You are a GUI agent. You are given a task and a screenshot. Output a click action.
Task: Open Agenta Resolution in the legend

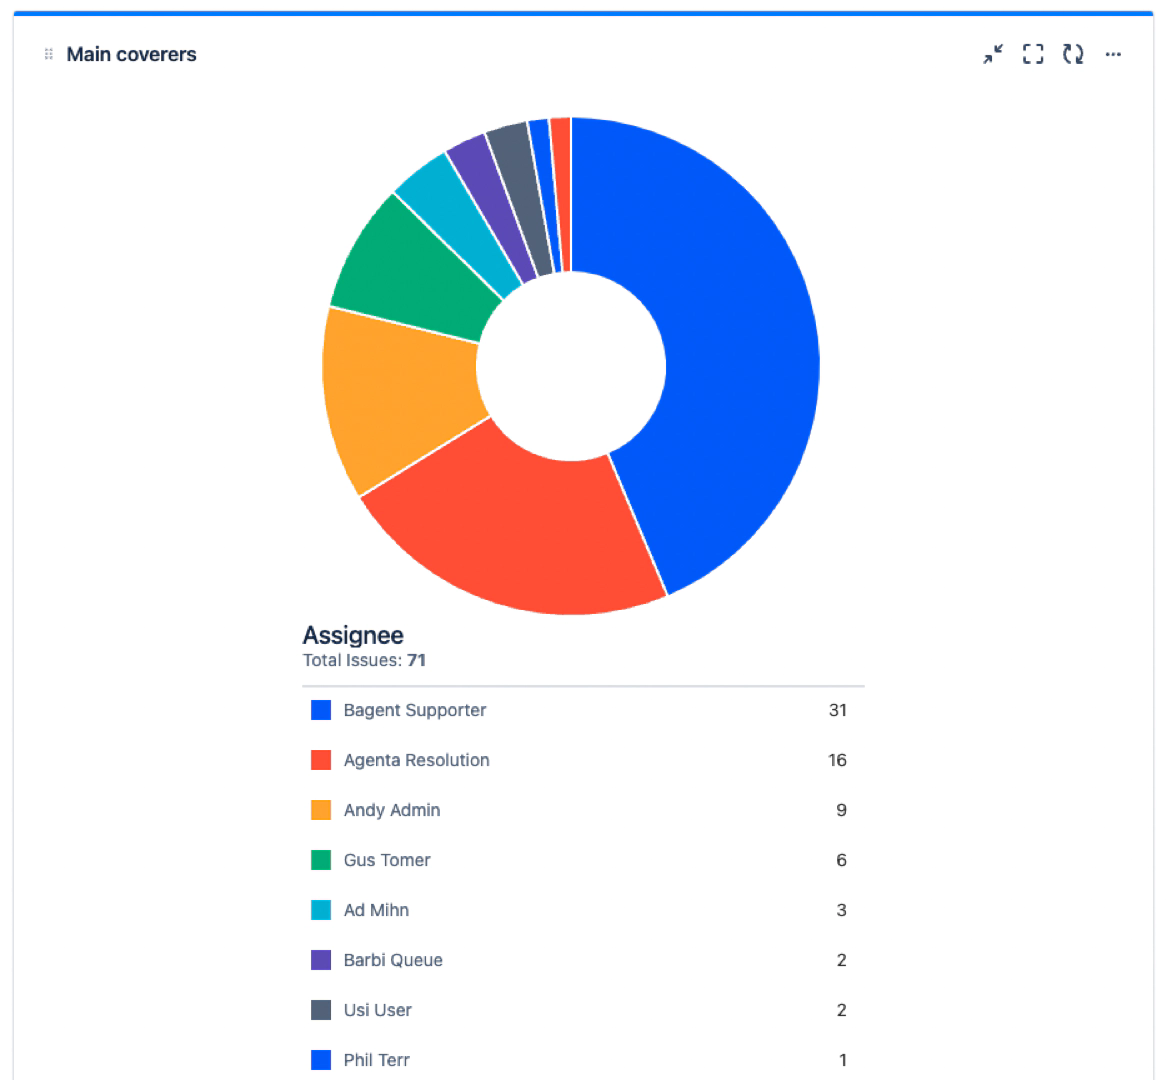click(x=416, y=760)
